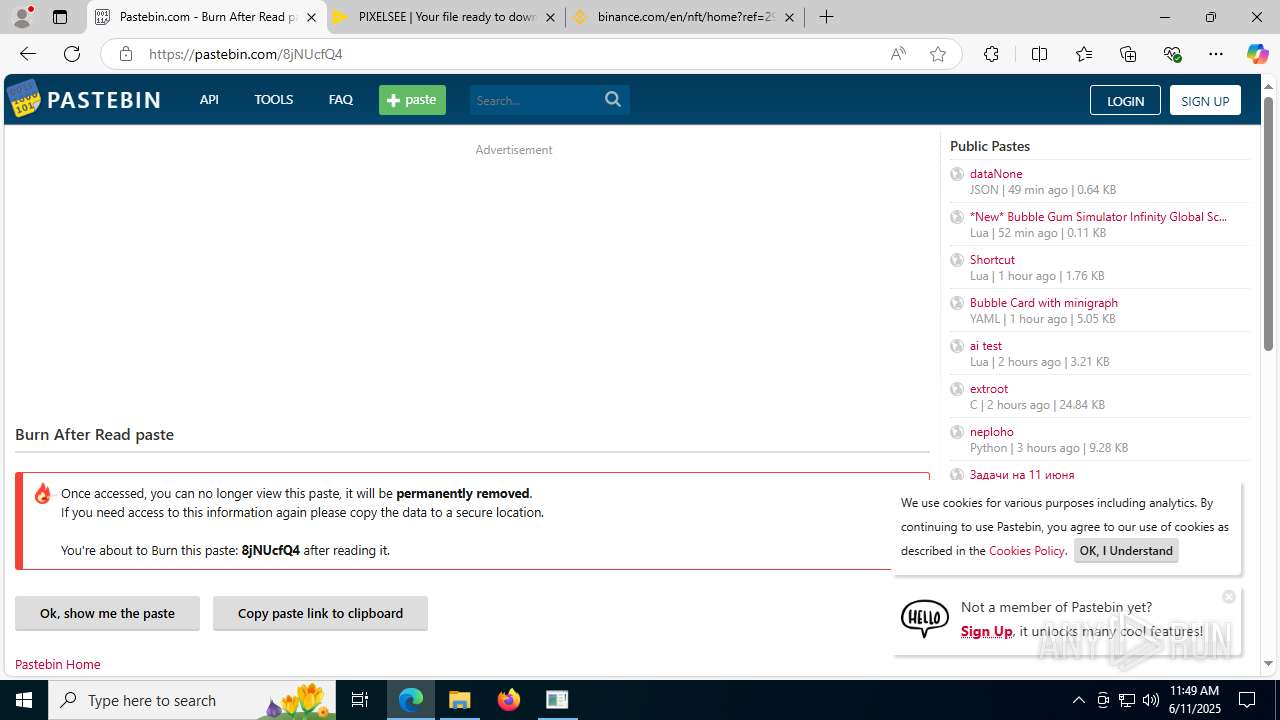The image size is (1280, 720).
Task: Click the globe icon next to Shortcut paste
Action: click(957, 260)
